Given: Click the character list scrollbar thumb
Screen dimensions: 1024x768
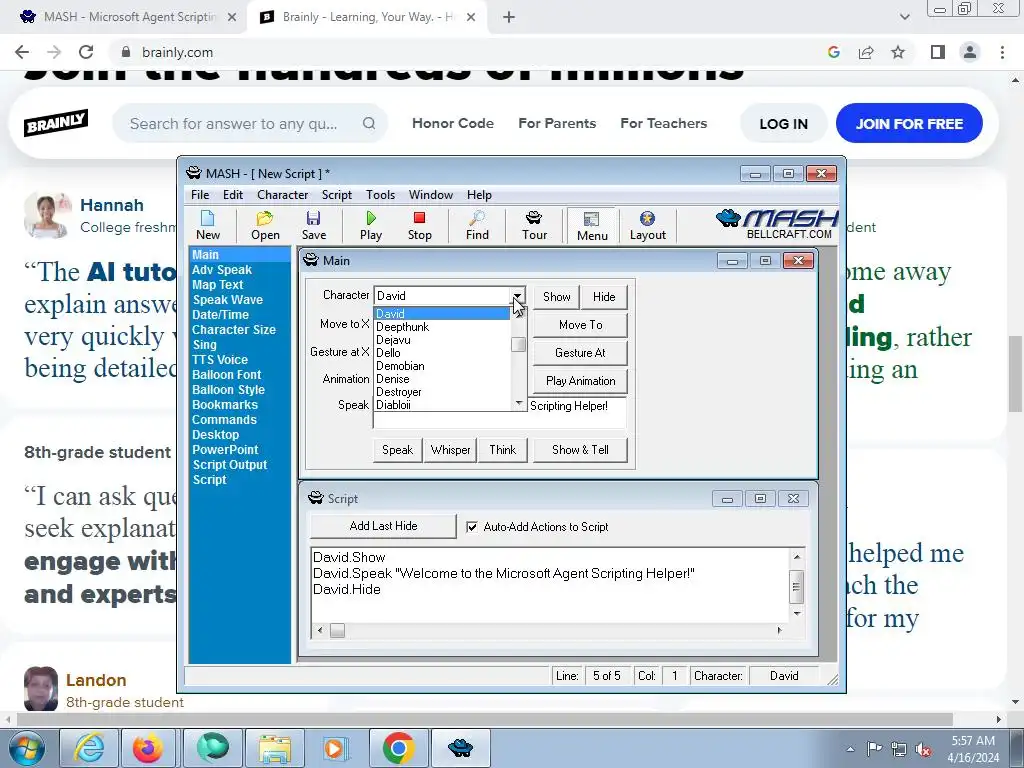Looking at the screenshot, I should coord(519,344).
